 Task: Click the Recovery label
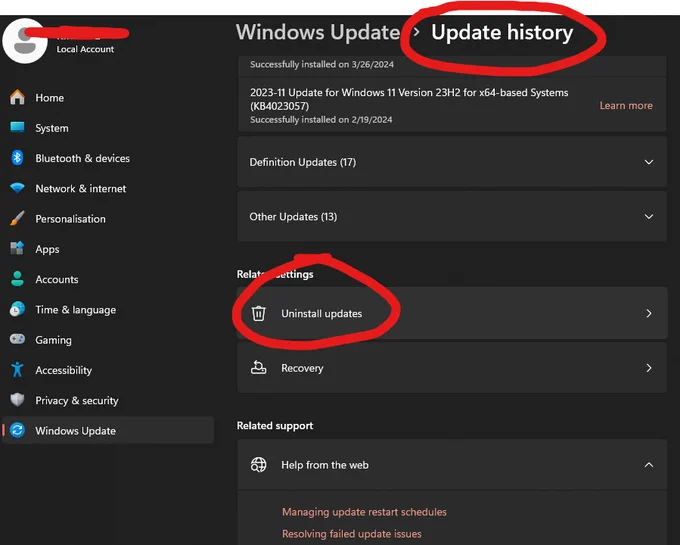click(x=302, y=368)
